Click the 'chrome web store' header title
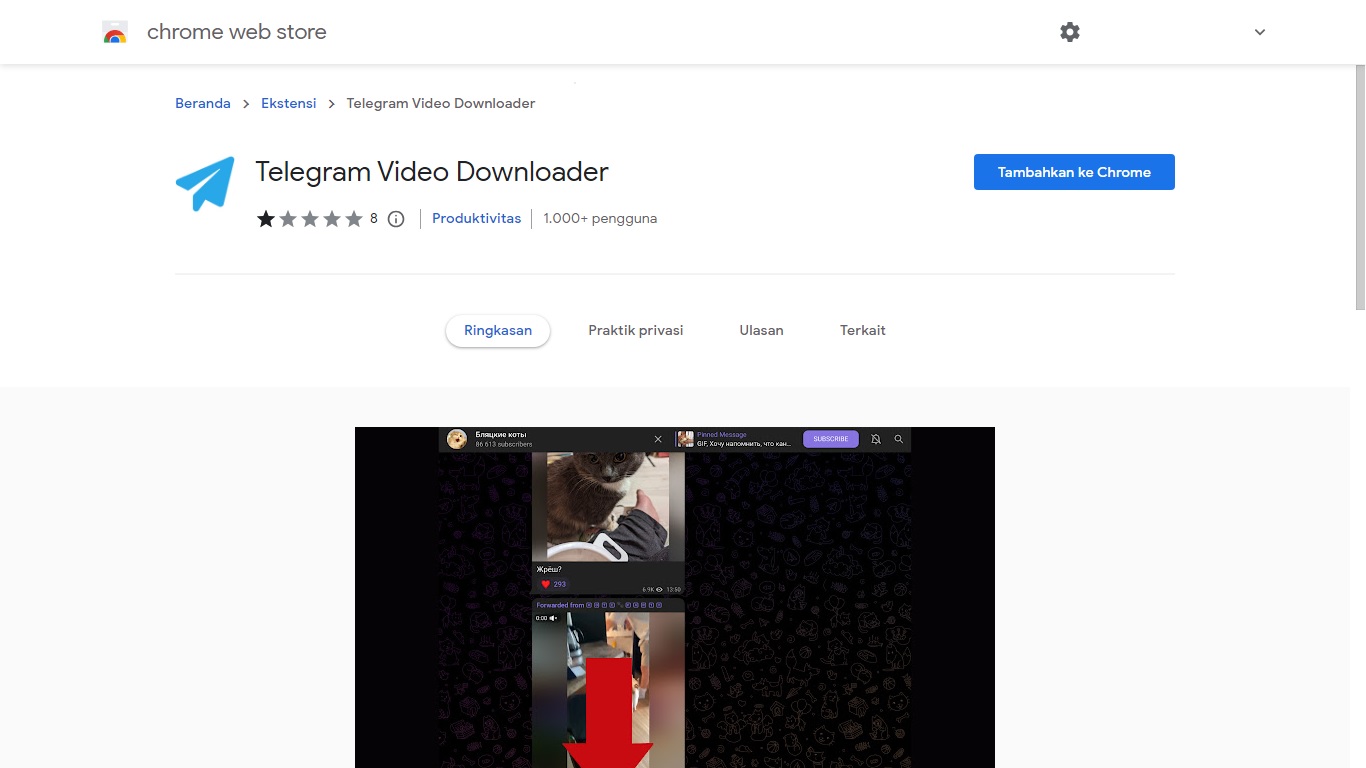The image size is (1366, 768). point(237,32)
